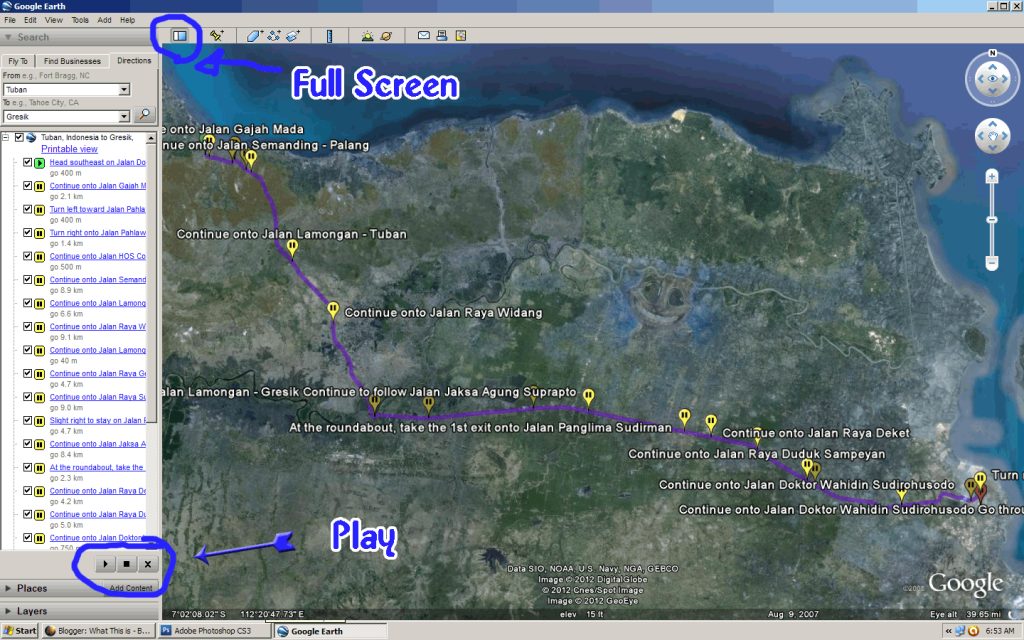Open the From dropdown showing Tuban

[x=124, y=89]
